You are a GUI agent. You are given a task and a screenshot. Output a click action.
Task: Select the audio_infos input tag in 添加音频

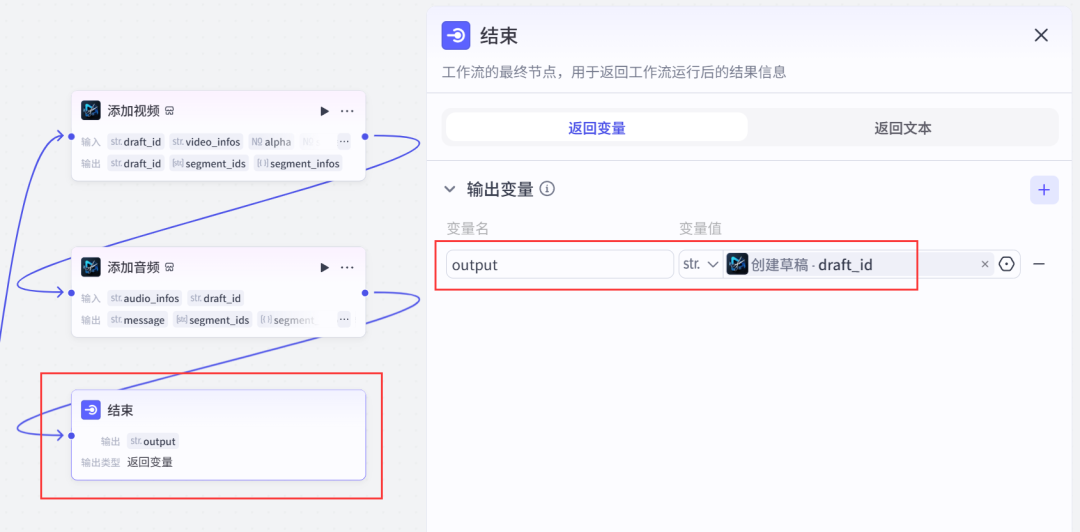click(145, 298)
